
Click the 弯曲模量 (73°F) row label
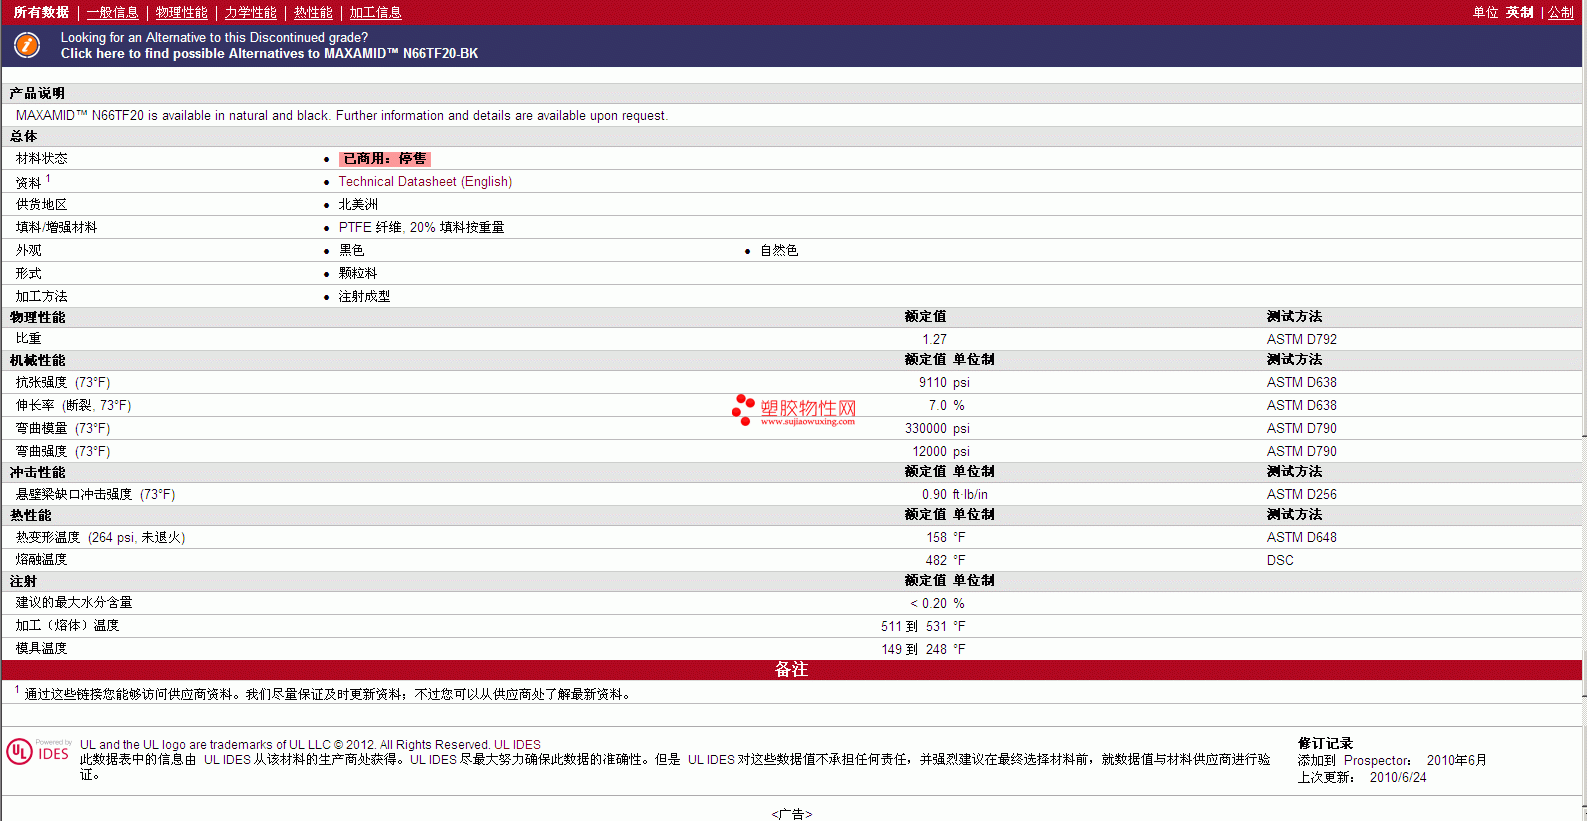(63, 429)
